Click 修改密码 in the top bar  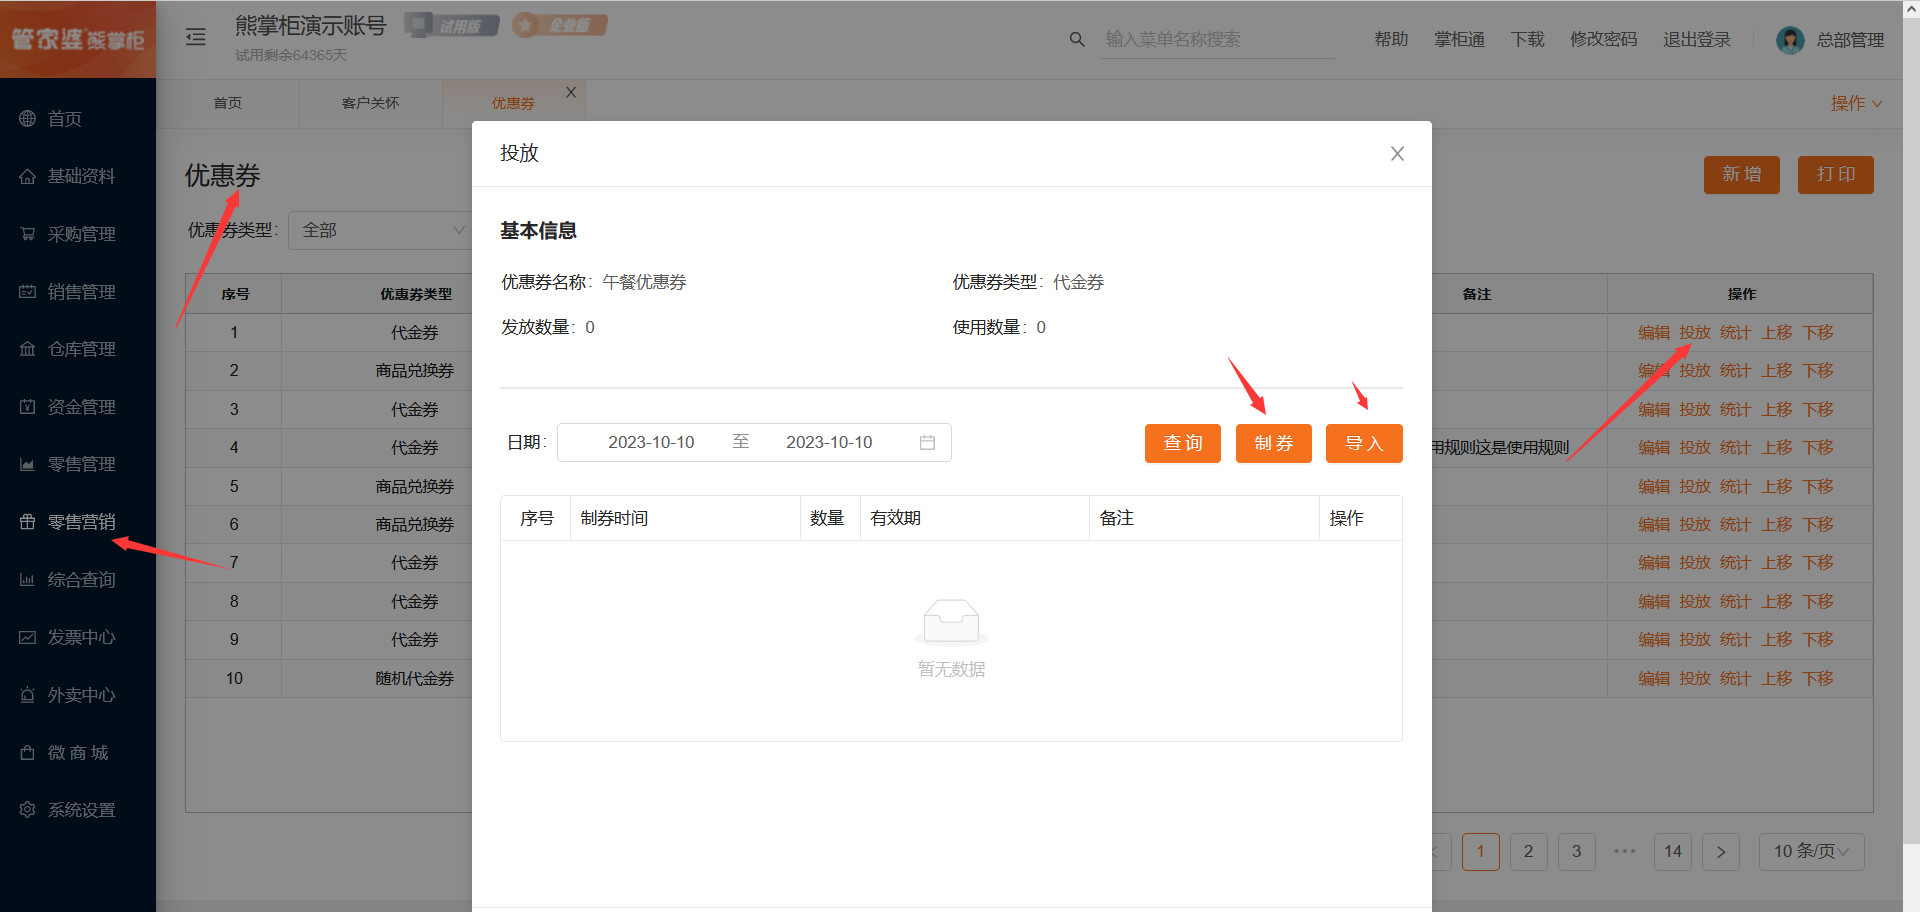click(x=1603, y=39)
